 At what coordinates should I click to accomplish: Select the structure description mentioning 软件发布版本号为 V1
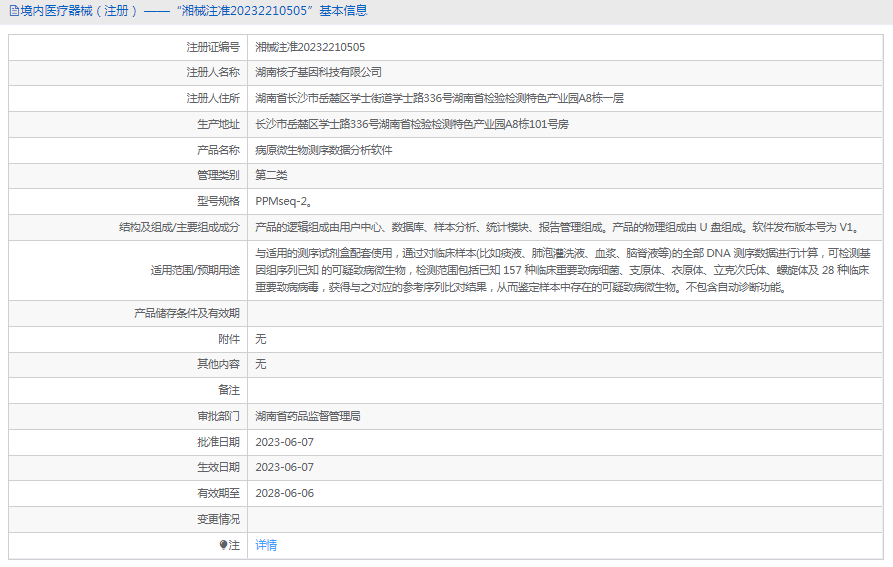click(x=557, y=228)
